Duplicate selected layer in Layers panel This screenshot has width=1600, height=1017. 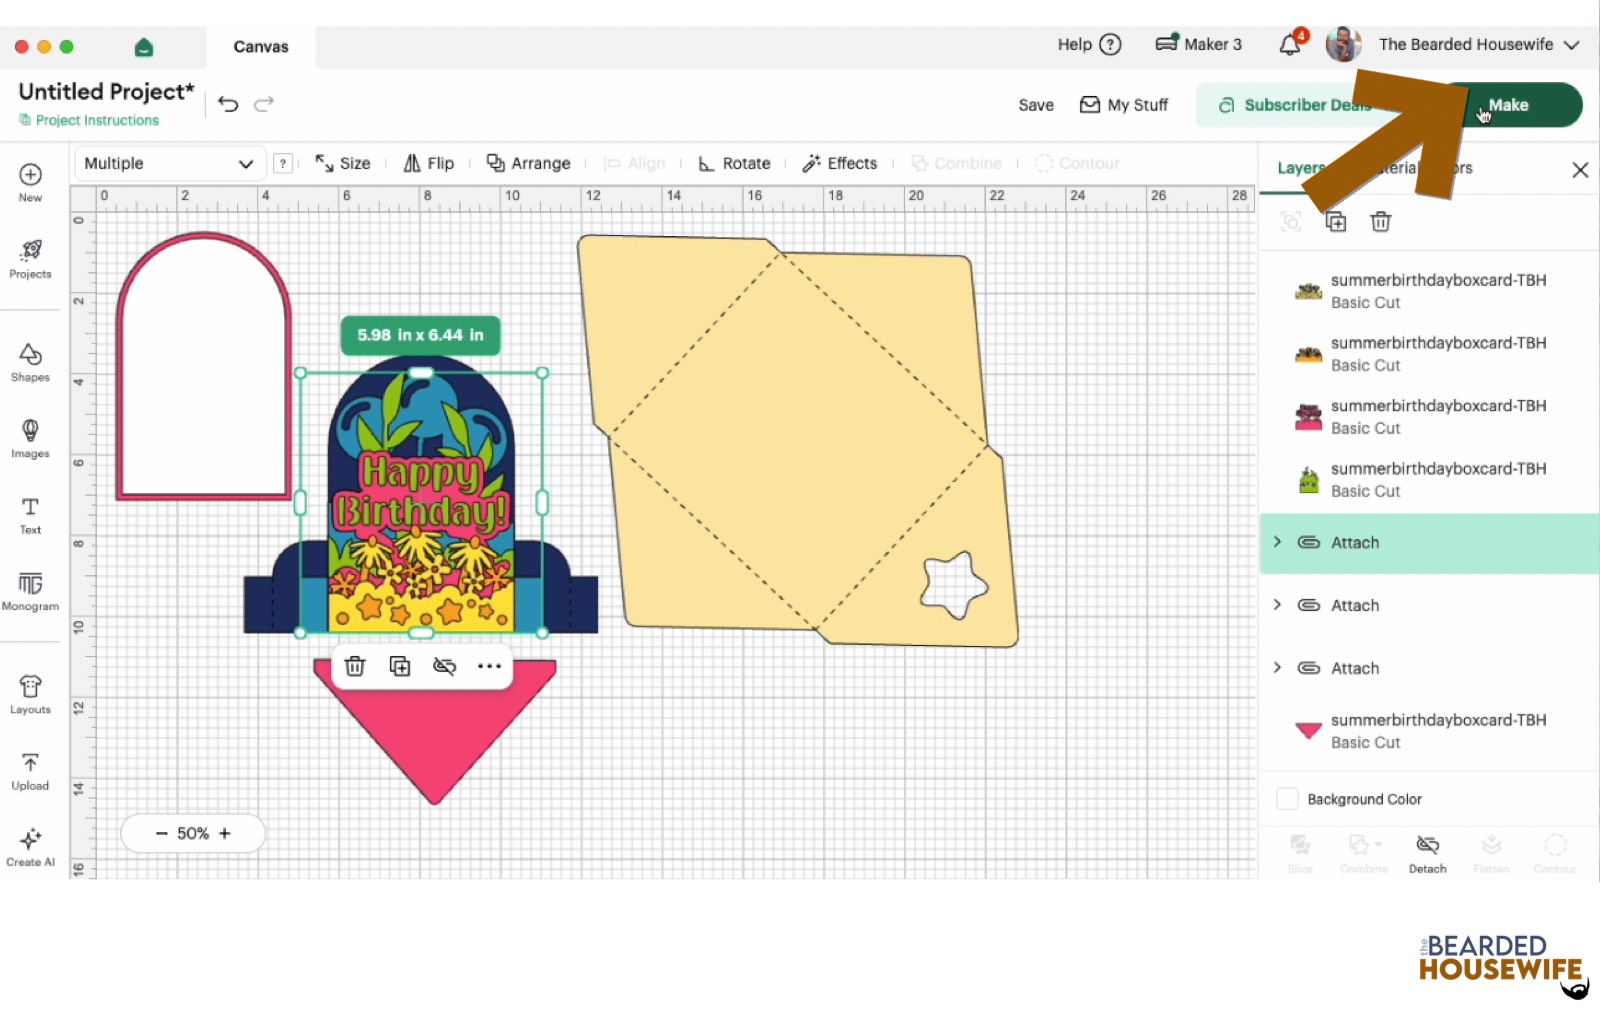point(1336,222)
